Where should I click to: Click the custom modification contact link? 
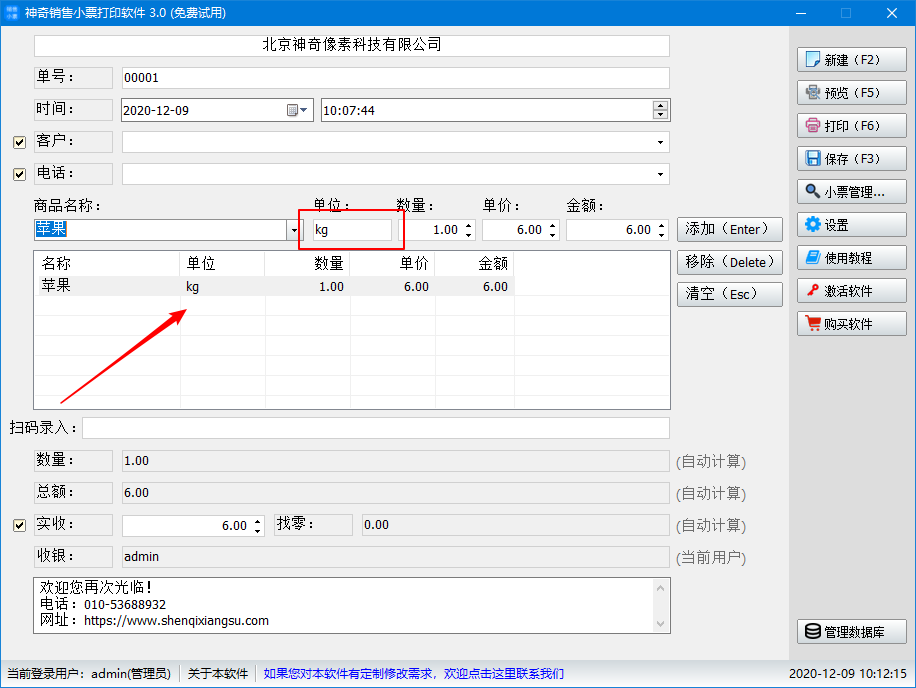[414, 673]
